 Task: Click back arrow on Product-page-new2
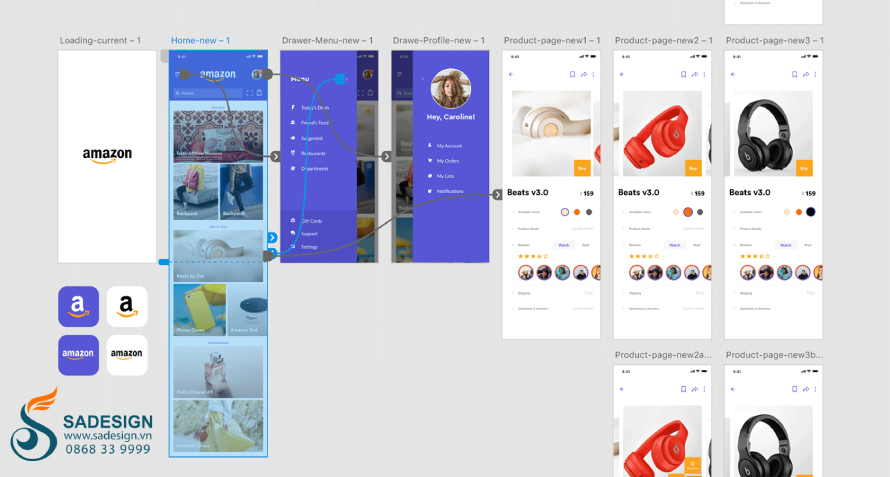(x=622, y=74)
